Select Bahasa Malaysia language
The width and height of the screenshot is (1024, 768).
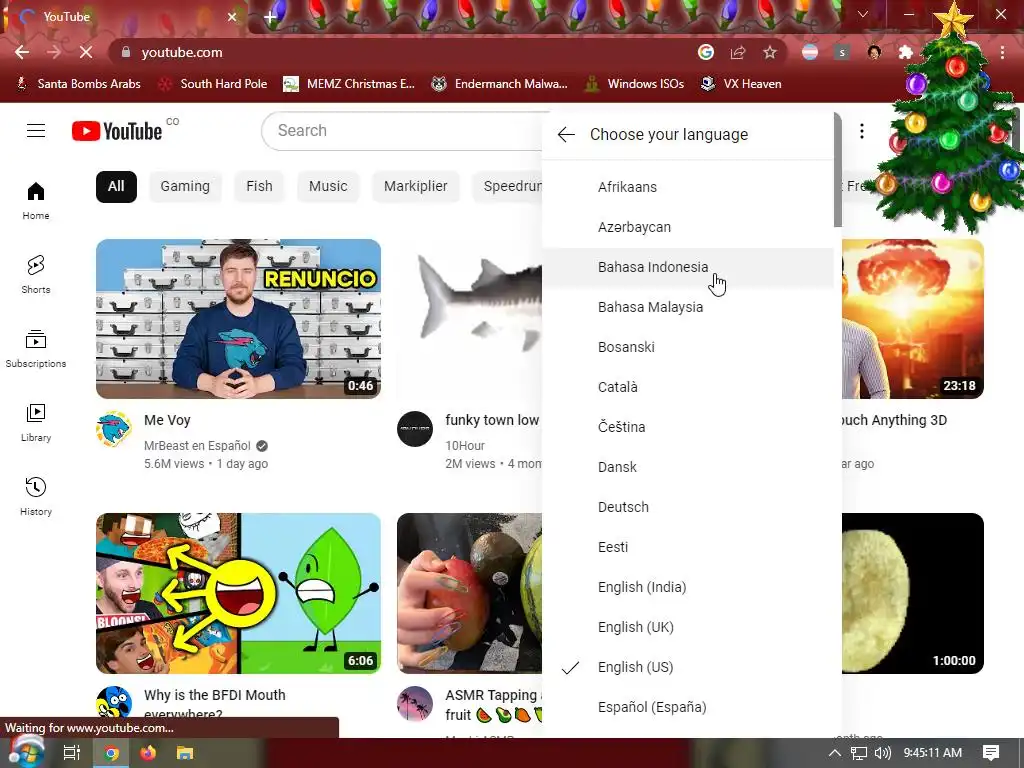pos(688,307)
